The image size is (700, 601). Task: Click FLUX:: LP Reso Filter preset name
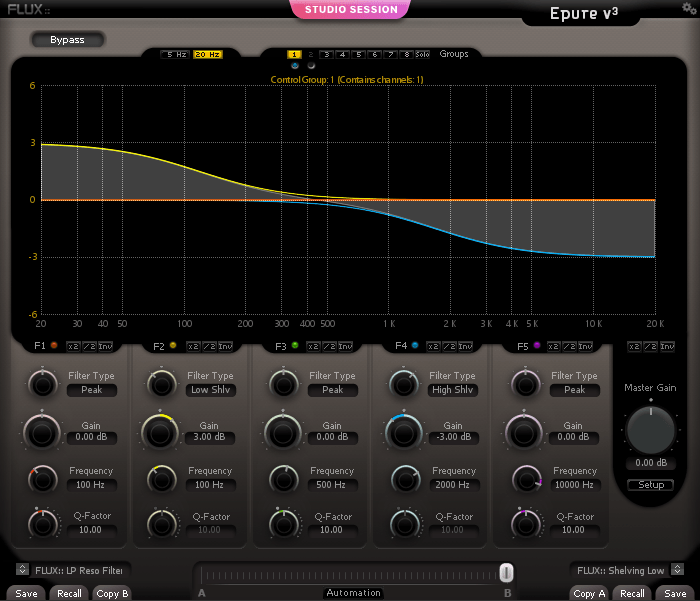(79, 571)
